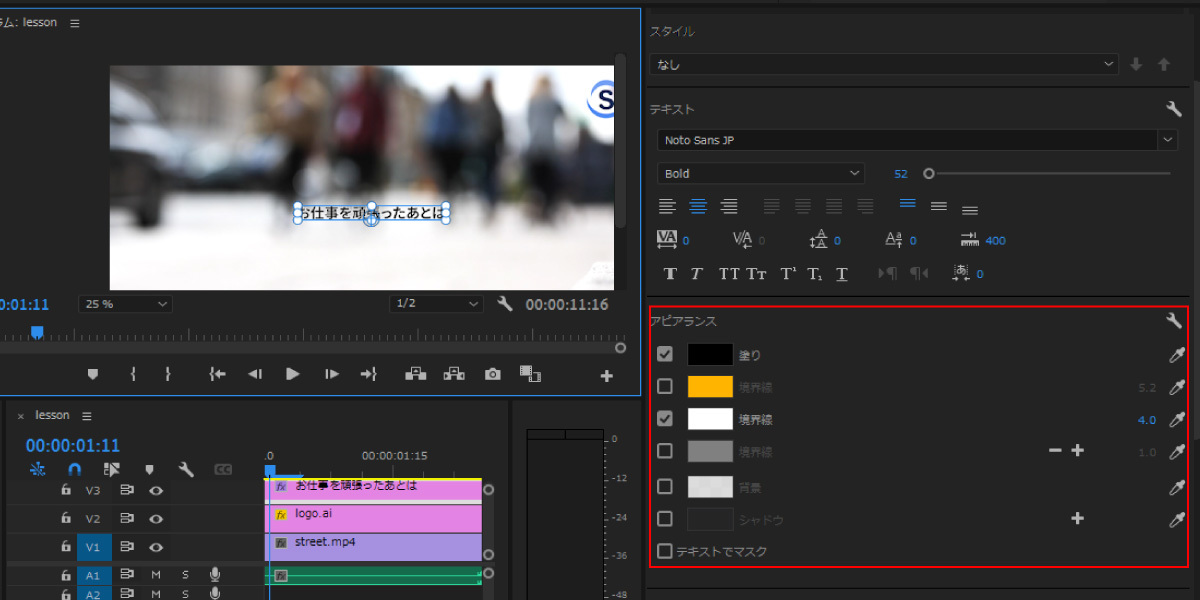Screen dimensions: 1200x600
Task: Open the playback resolution dropdown showing 1/2
Action: tap(436, 304)
